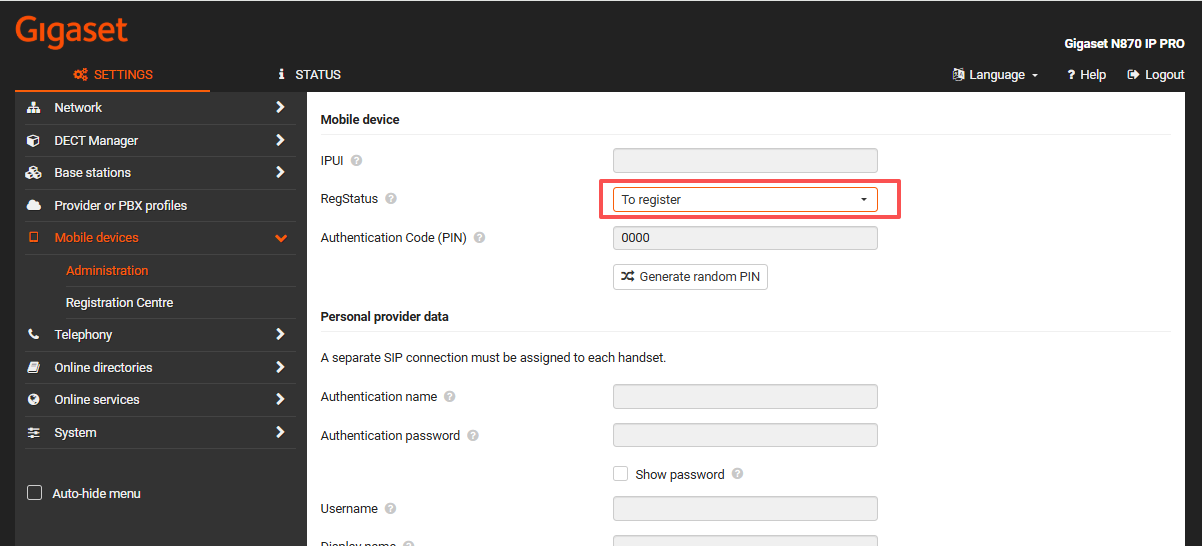The width and height of the screenshot is (1202, 546).
Task: Click the DECT Manager cube icon
Action: click(x=34, y=141)
